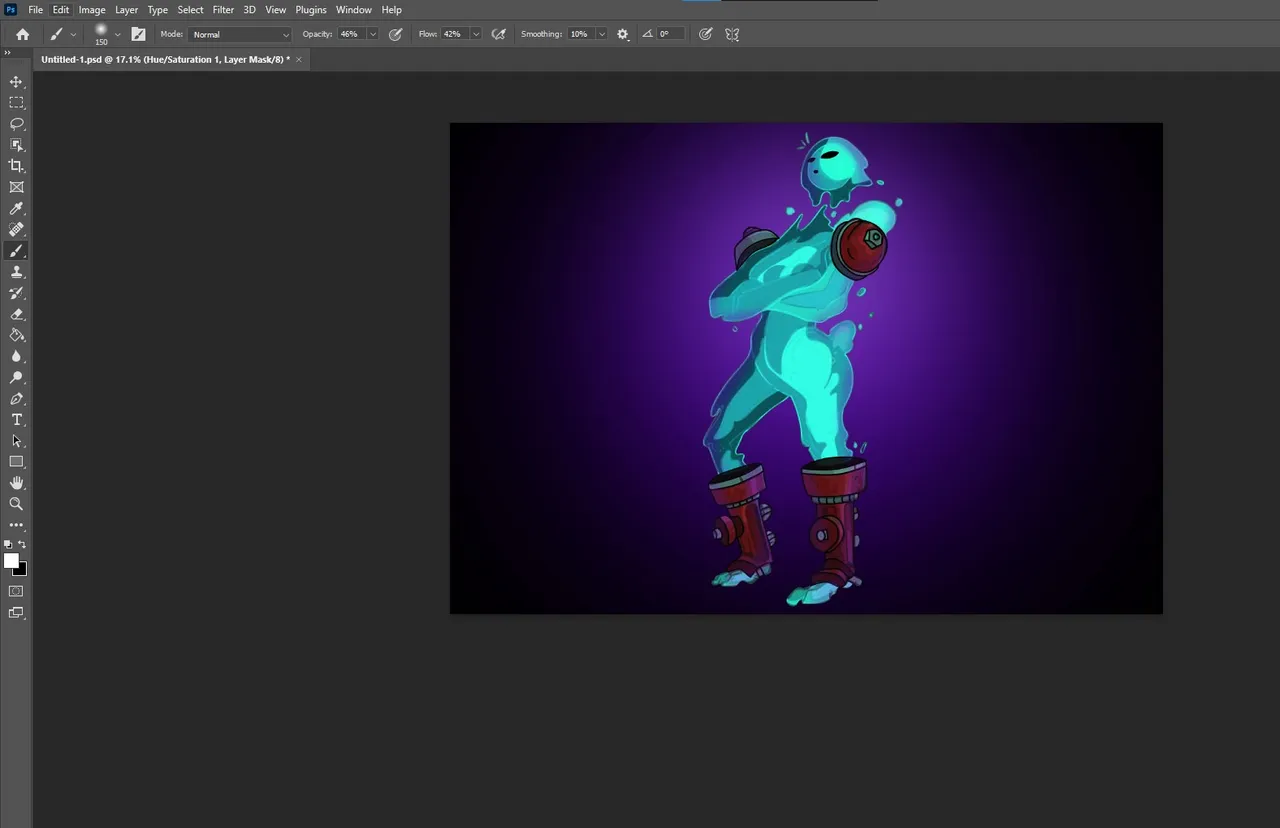Choose the Crop tool
This screenshot has height=828, width=1280.
(x=16, y=166)
